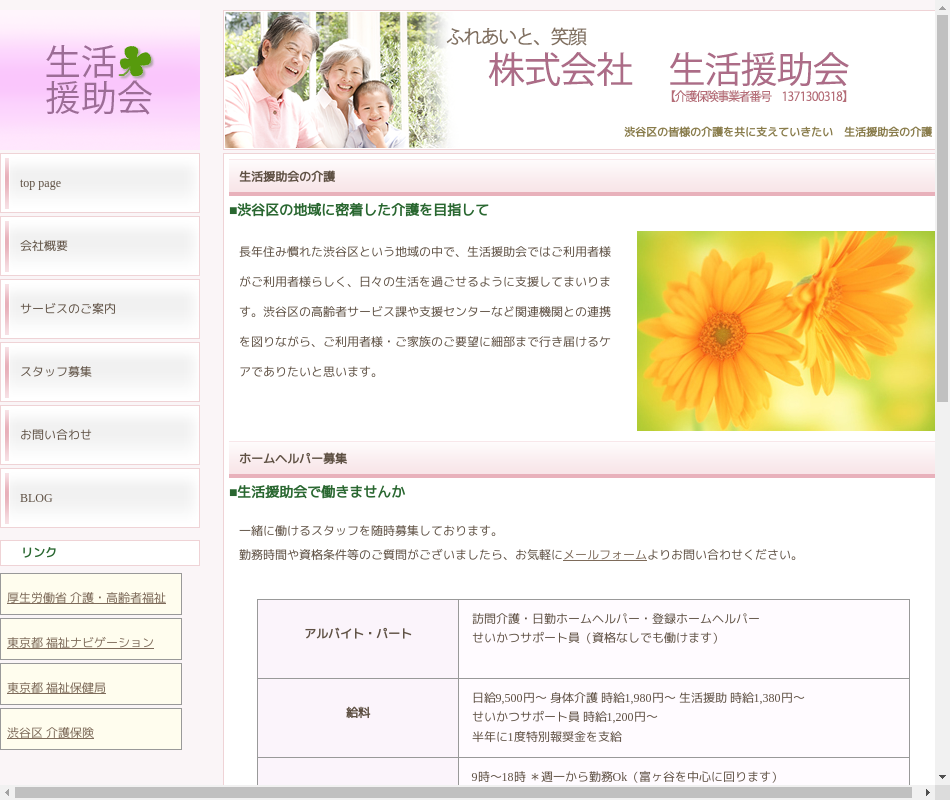Screen dimensions: 950x800
Task: Click the メールフォーム link
Action: click(x=605, y=555)
